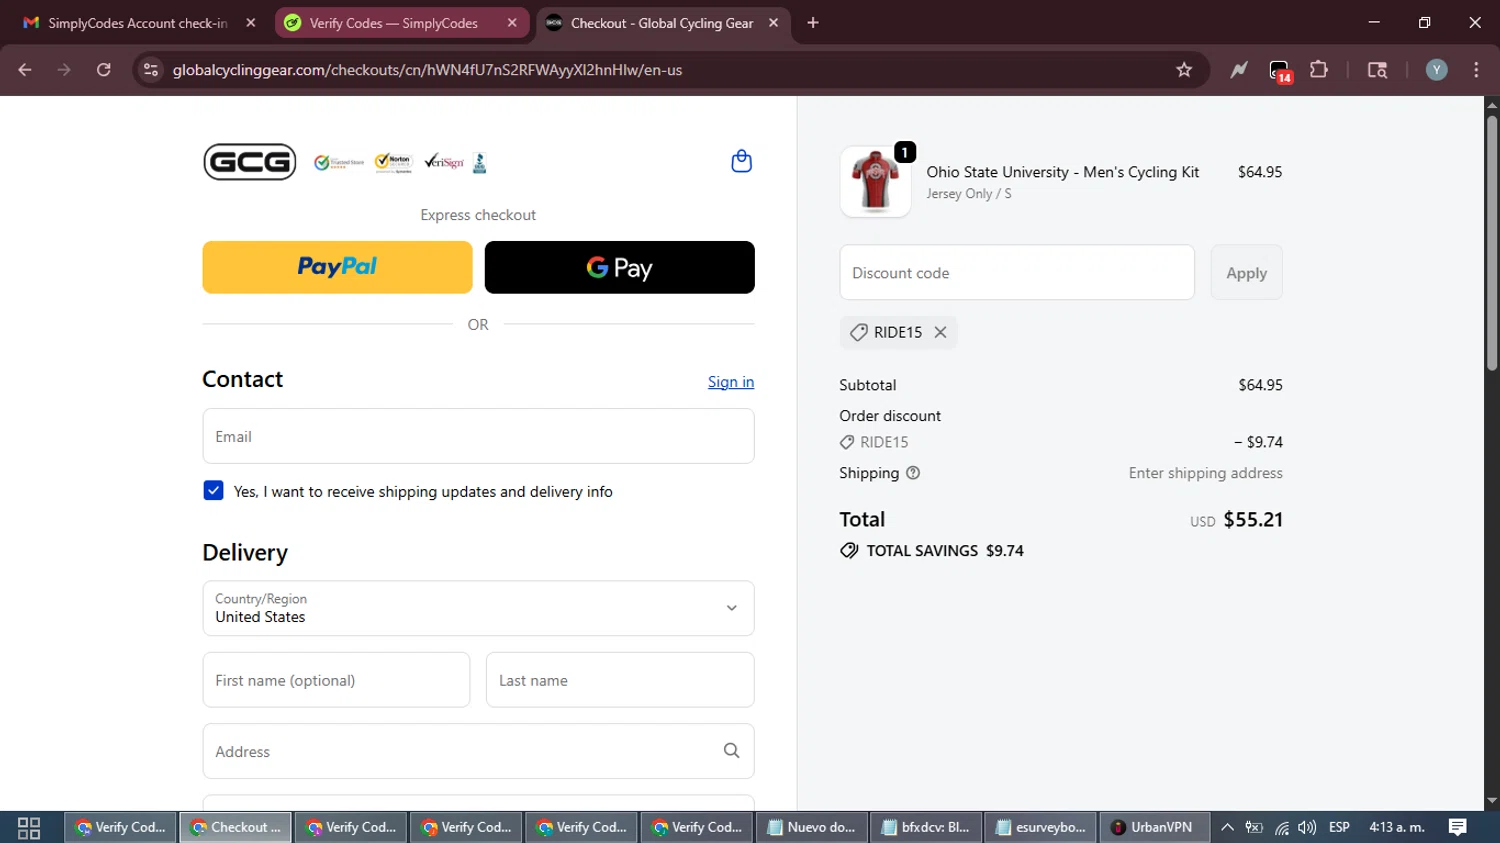Image resolution: width=1500 pixels, height=843 pixels.
Task: Toggle shipping updates and delivery info checkbox
Action: 213,491
